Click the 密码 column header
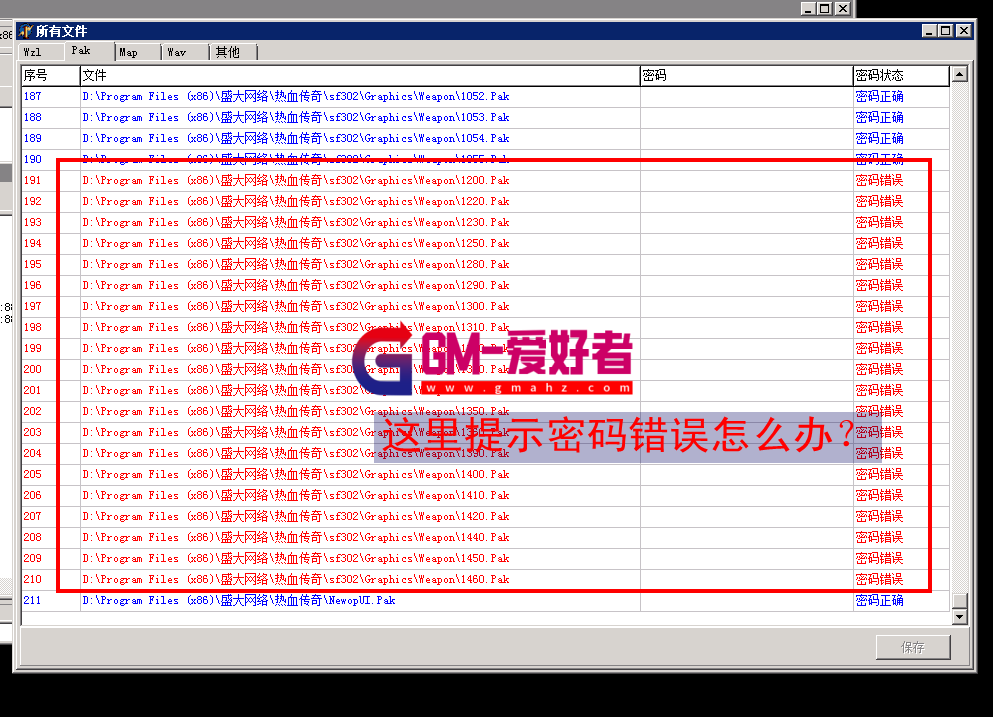This screenshot has width=993, height=717. pos(747,75)
